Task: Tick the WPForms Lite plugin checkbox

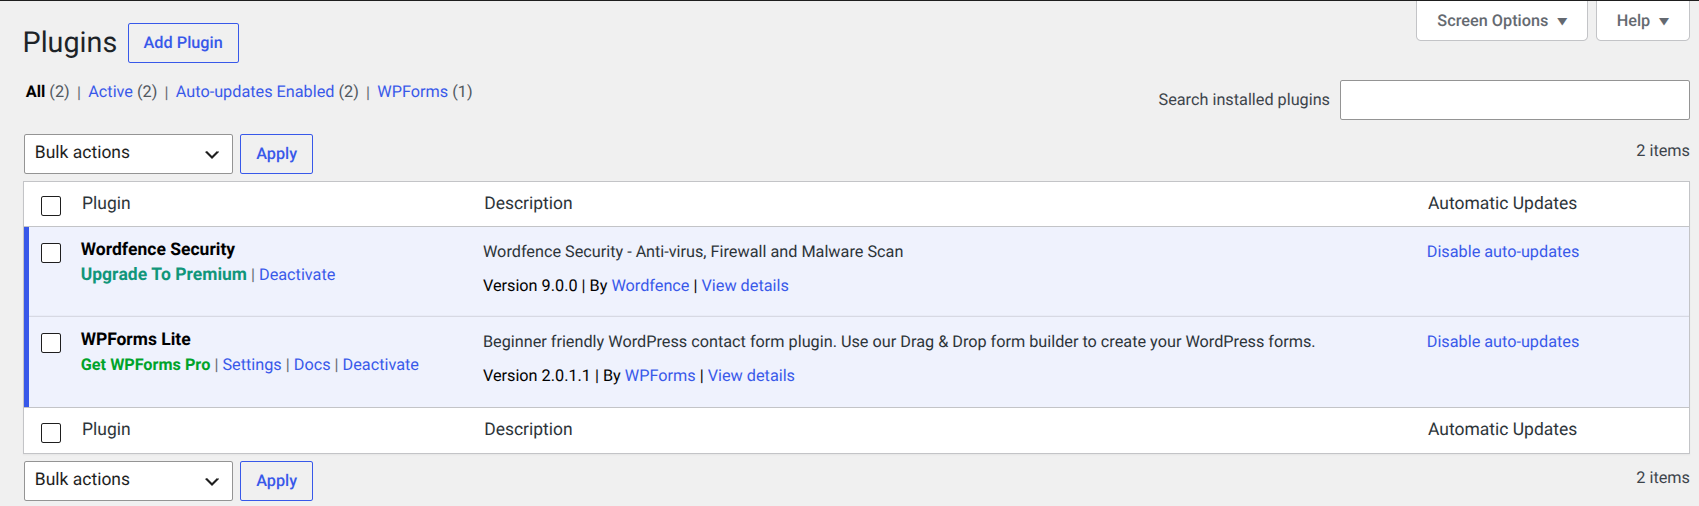Action: tap(51, 343)
